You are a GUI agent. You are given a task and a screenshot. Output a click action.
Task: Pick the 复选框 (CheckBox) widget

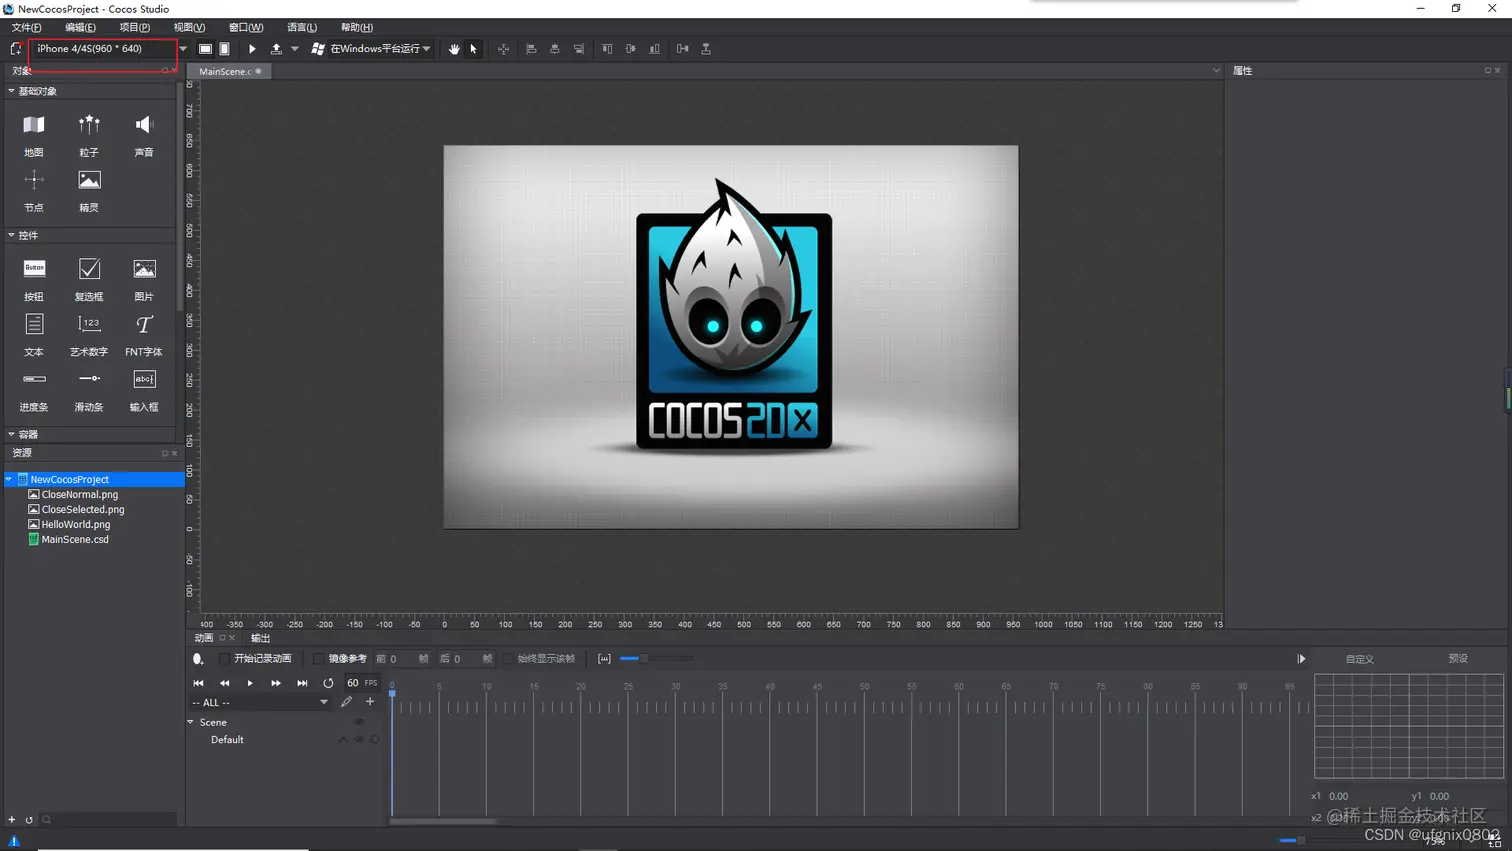point(89,268)
